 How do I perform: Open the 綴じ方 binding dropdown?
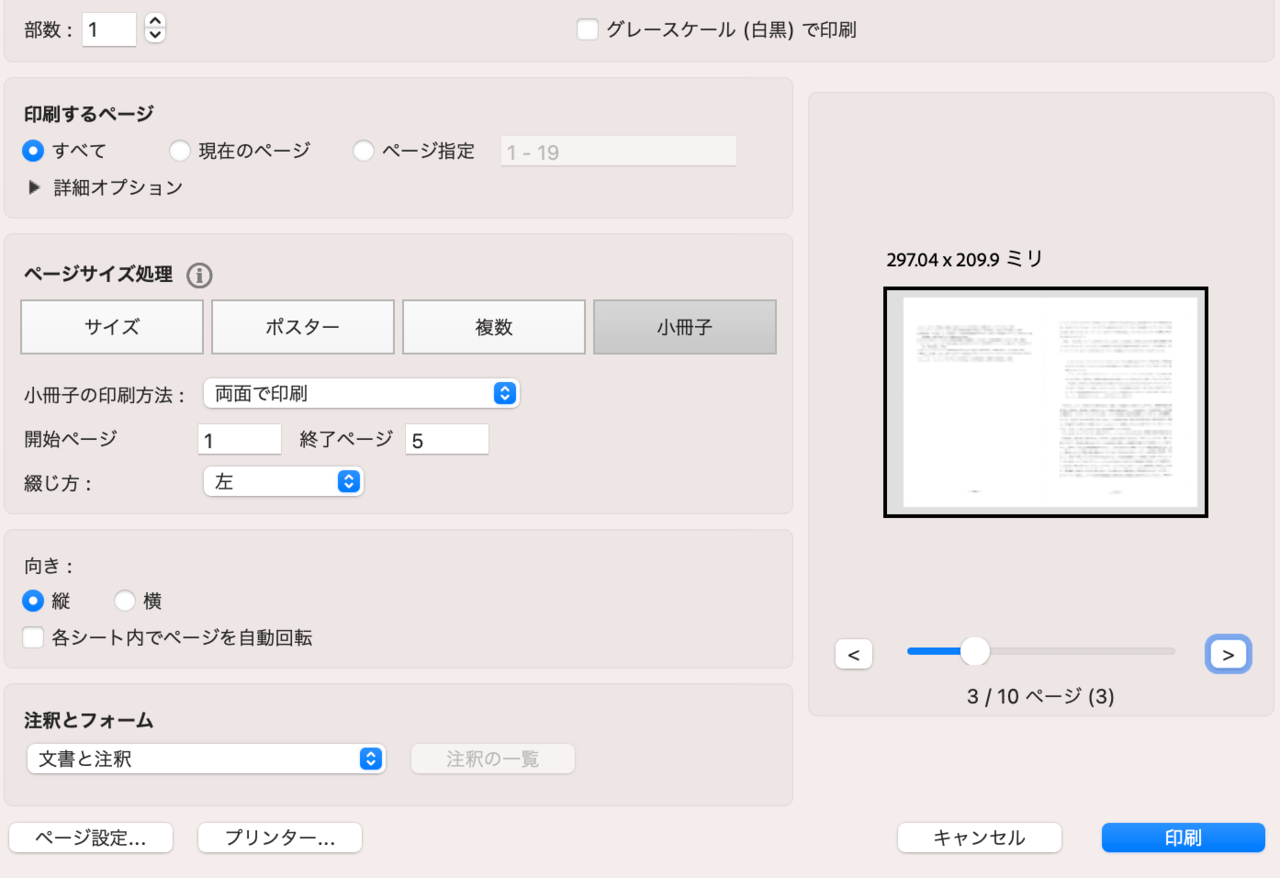[283, 482]
